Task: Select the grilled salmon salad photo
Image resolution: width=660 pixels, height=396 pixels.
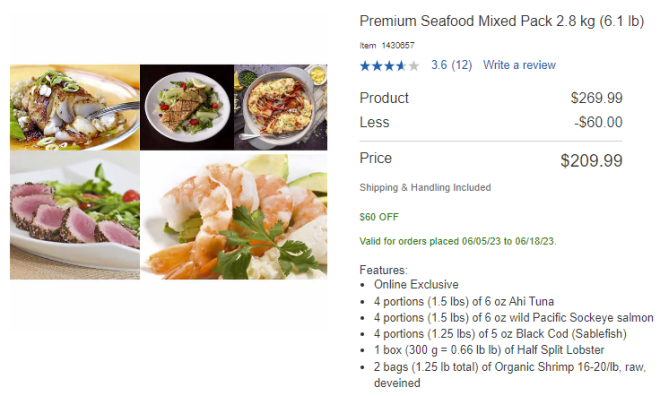Action: pyautogui.click(x=187, y=107)
